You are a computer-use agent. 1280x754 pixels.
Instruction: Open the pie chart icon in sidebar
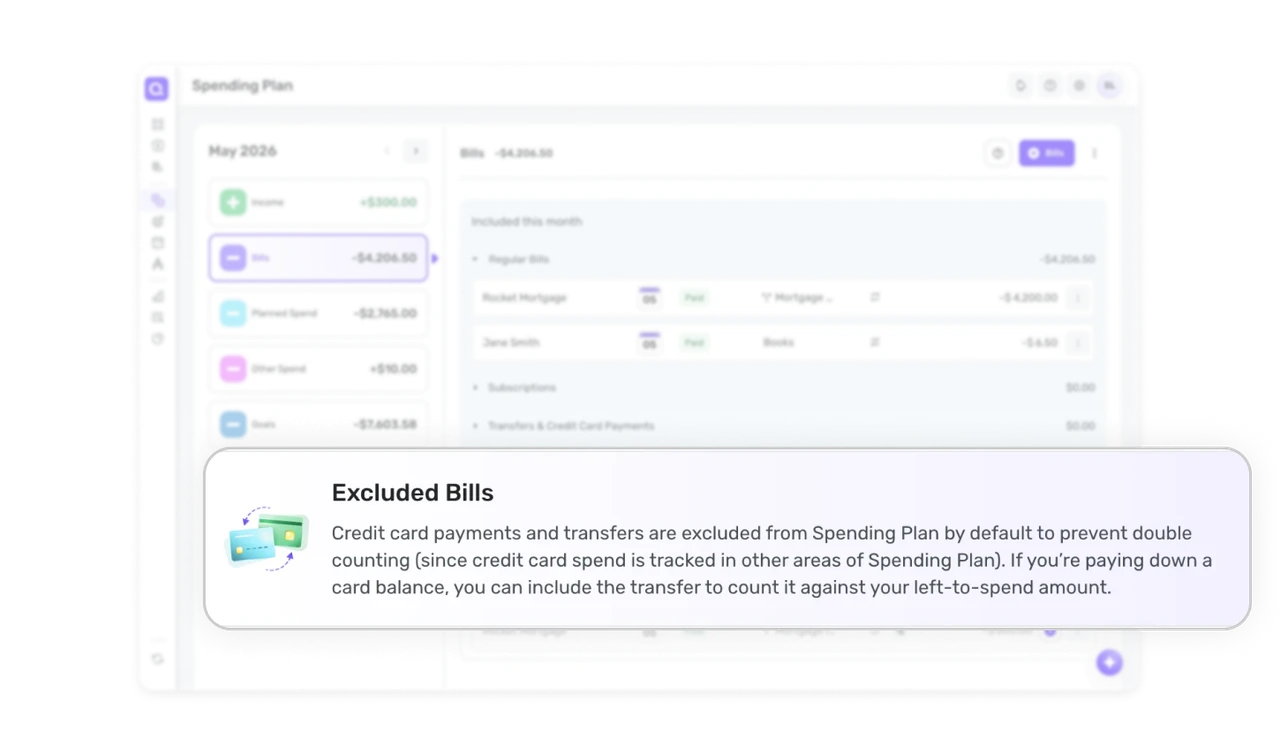[158, 339]
